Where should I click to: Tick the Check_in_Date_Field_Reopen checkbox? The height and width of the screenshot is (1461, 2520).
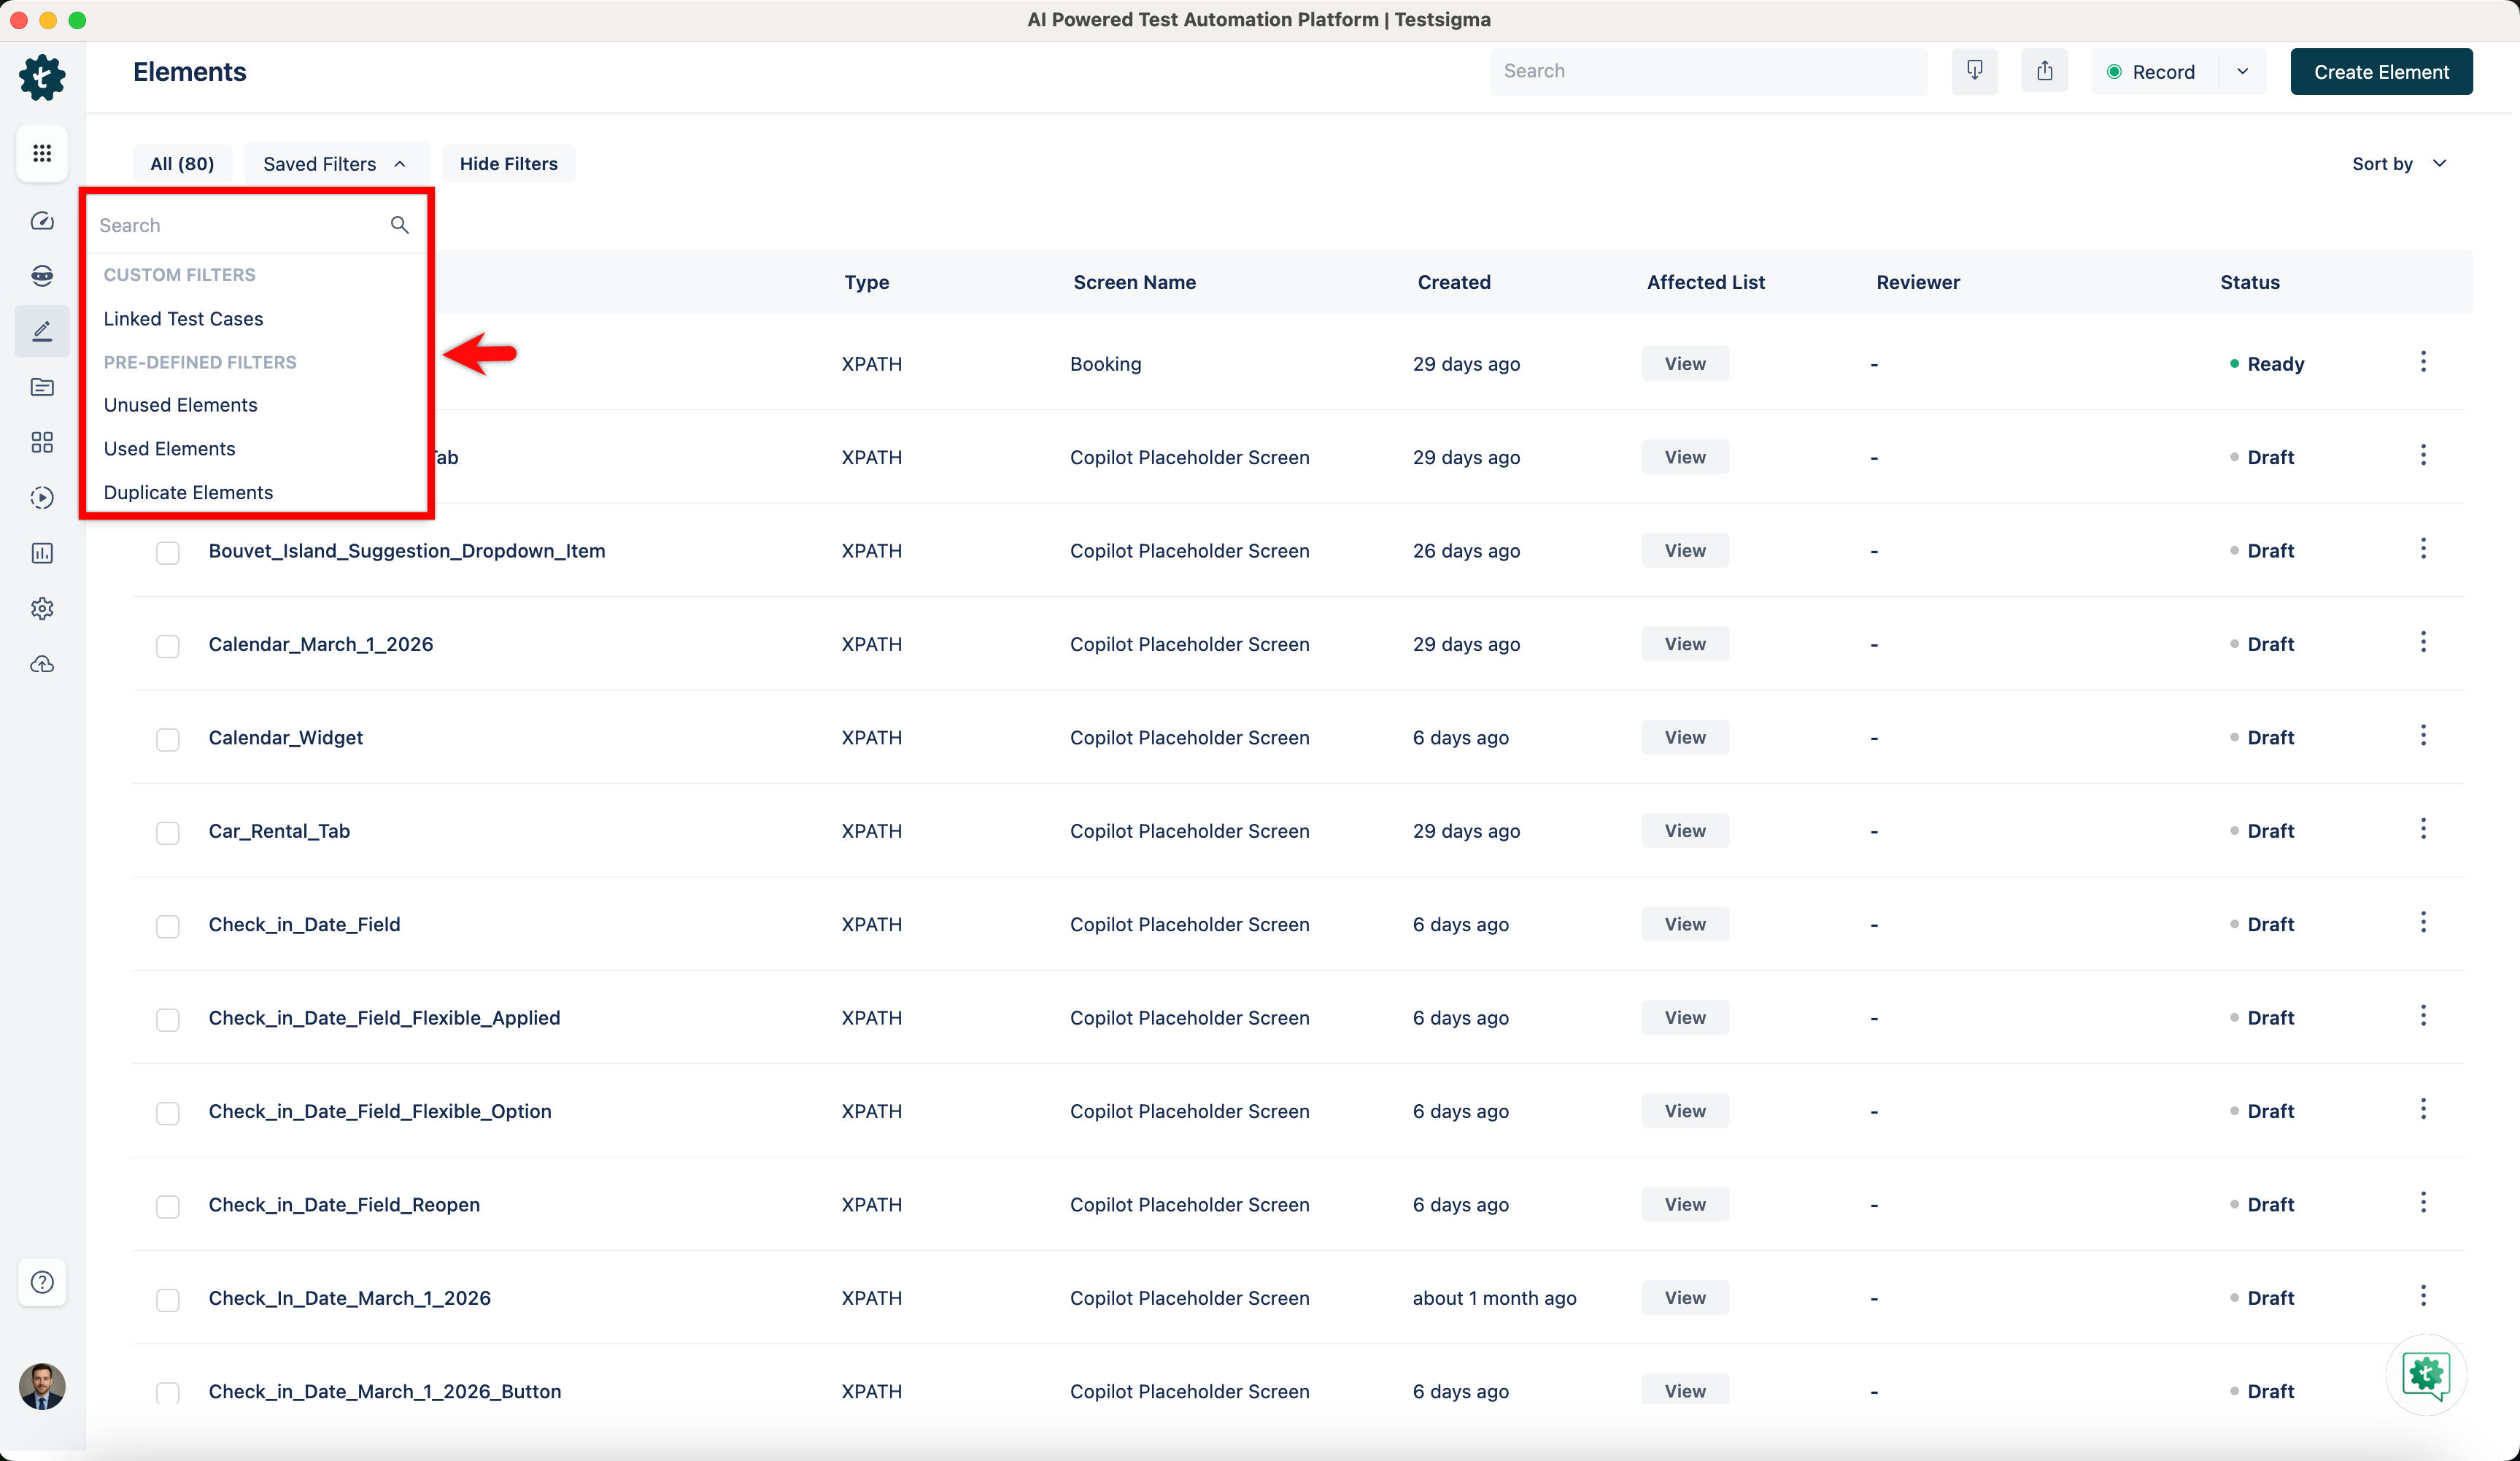pyautogui.click(x=168, y=1206)
